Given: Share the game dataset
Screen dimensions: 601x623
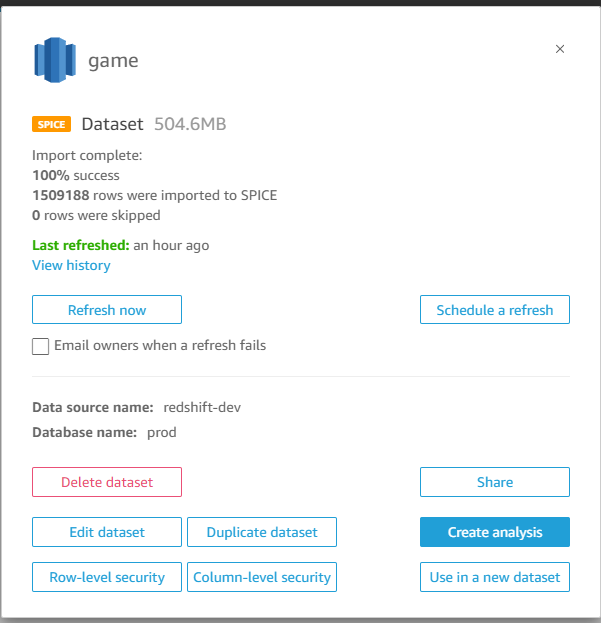Looking at the screenshot, I should (x=494, y=482).
